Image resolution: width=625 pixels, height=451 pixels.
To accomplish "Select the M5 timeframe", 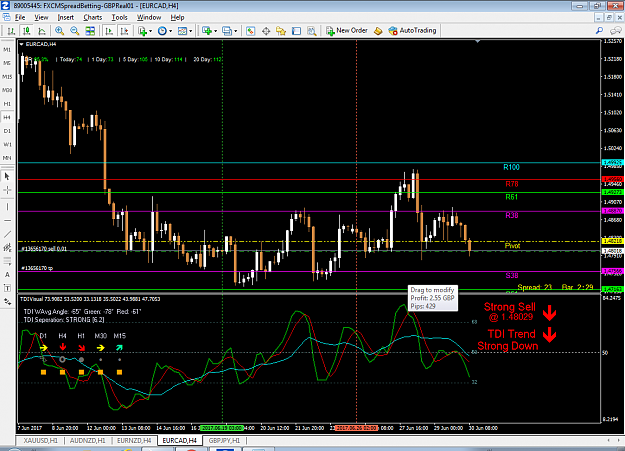I will [7, 63].
